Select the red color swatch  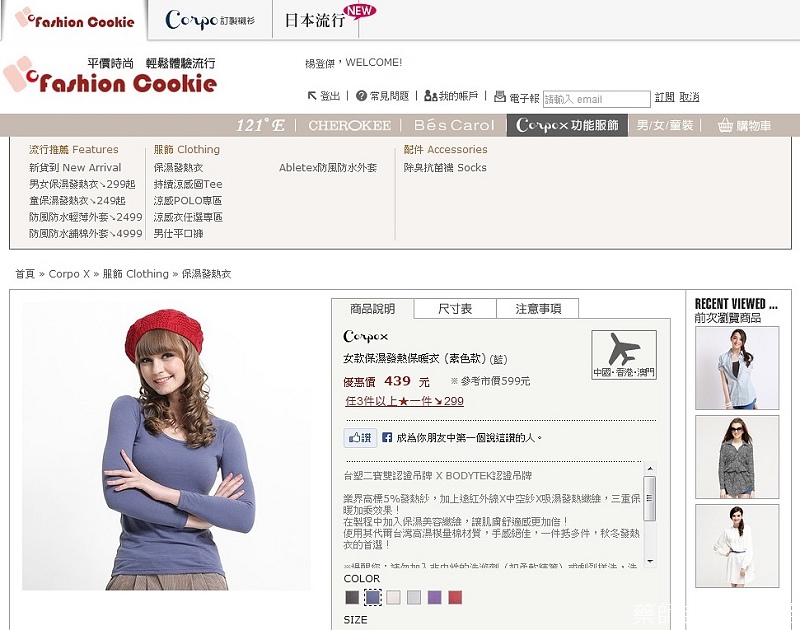(x=455, y=597)
